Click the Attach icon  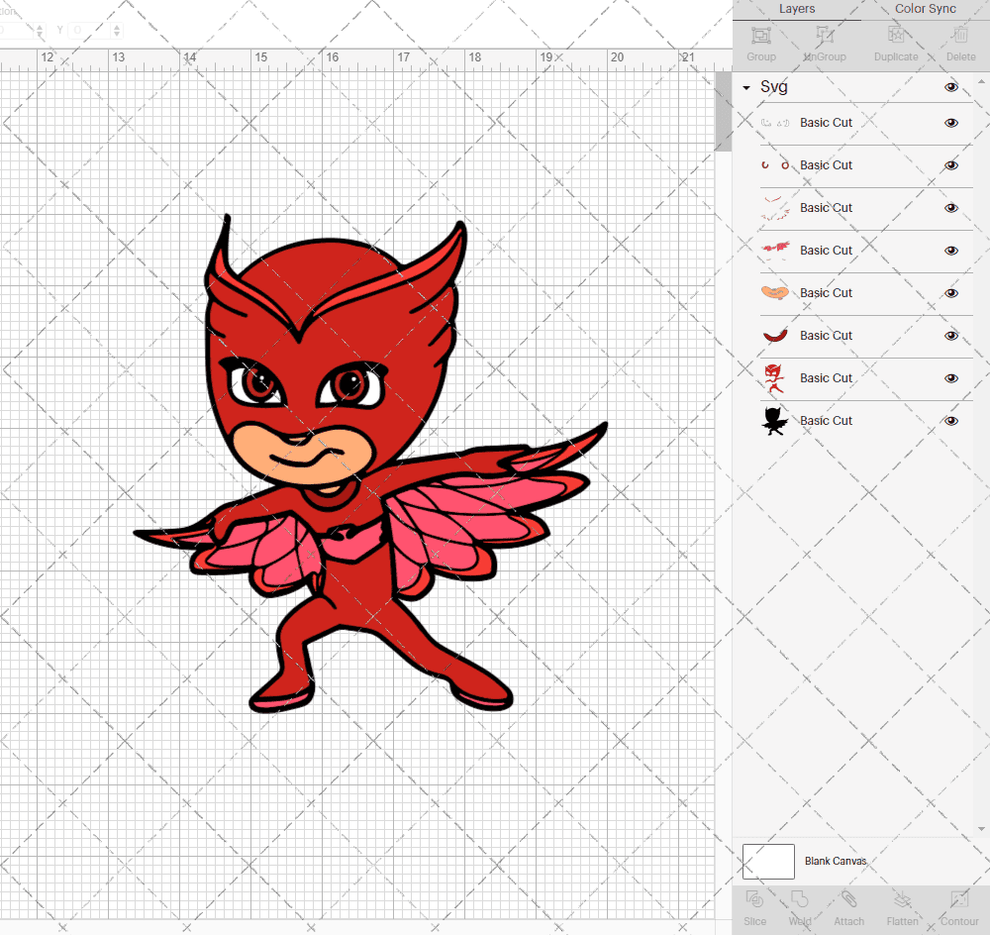coord(849,910)
